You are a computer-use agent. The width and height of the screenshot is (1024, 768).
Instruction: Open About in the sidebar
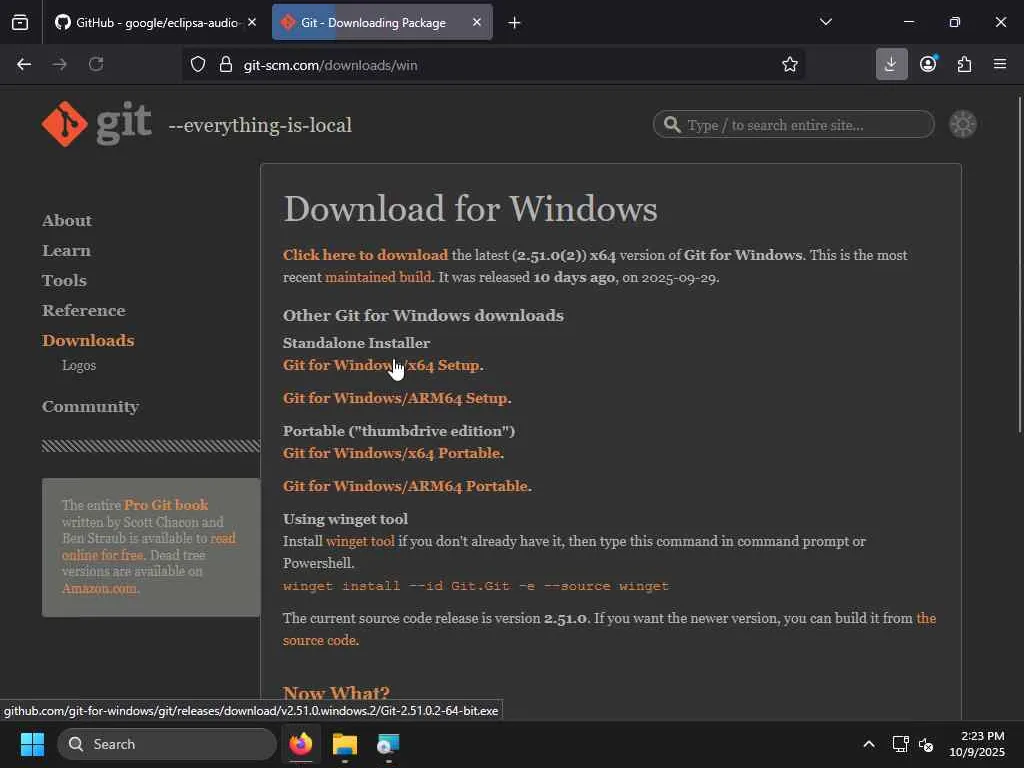tap(67, 221)
